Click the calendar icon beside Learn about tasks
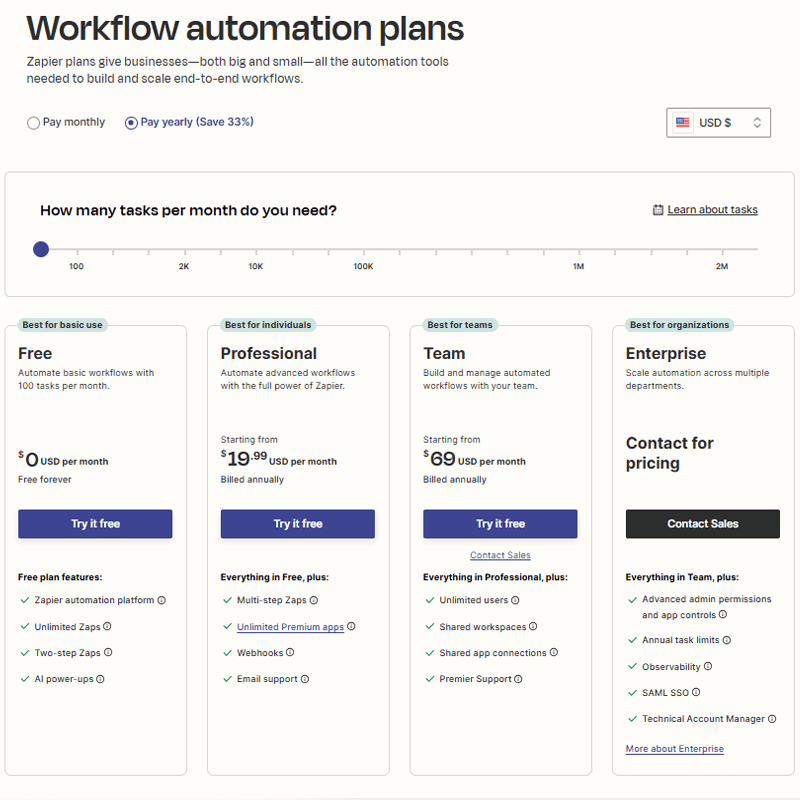The height and width of the screenshot is (800, 800). click(x=658, y=210)
